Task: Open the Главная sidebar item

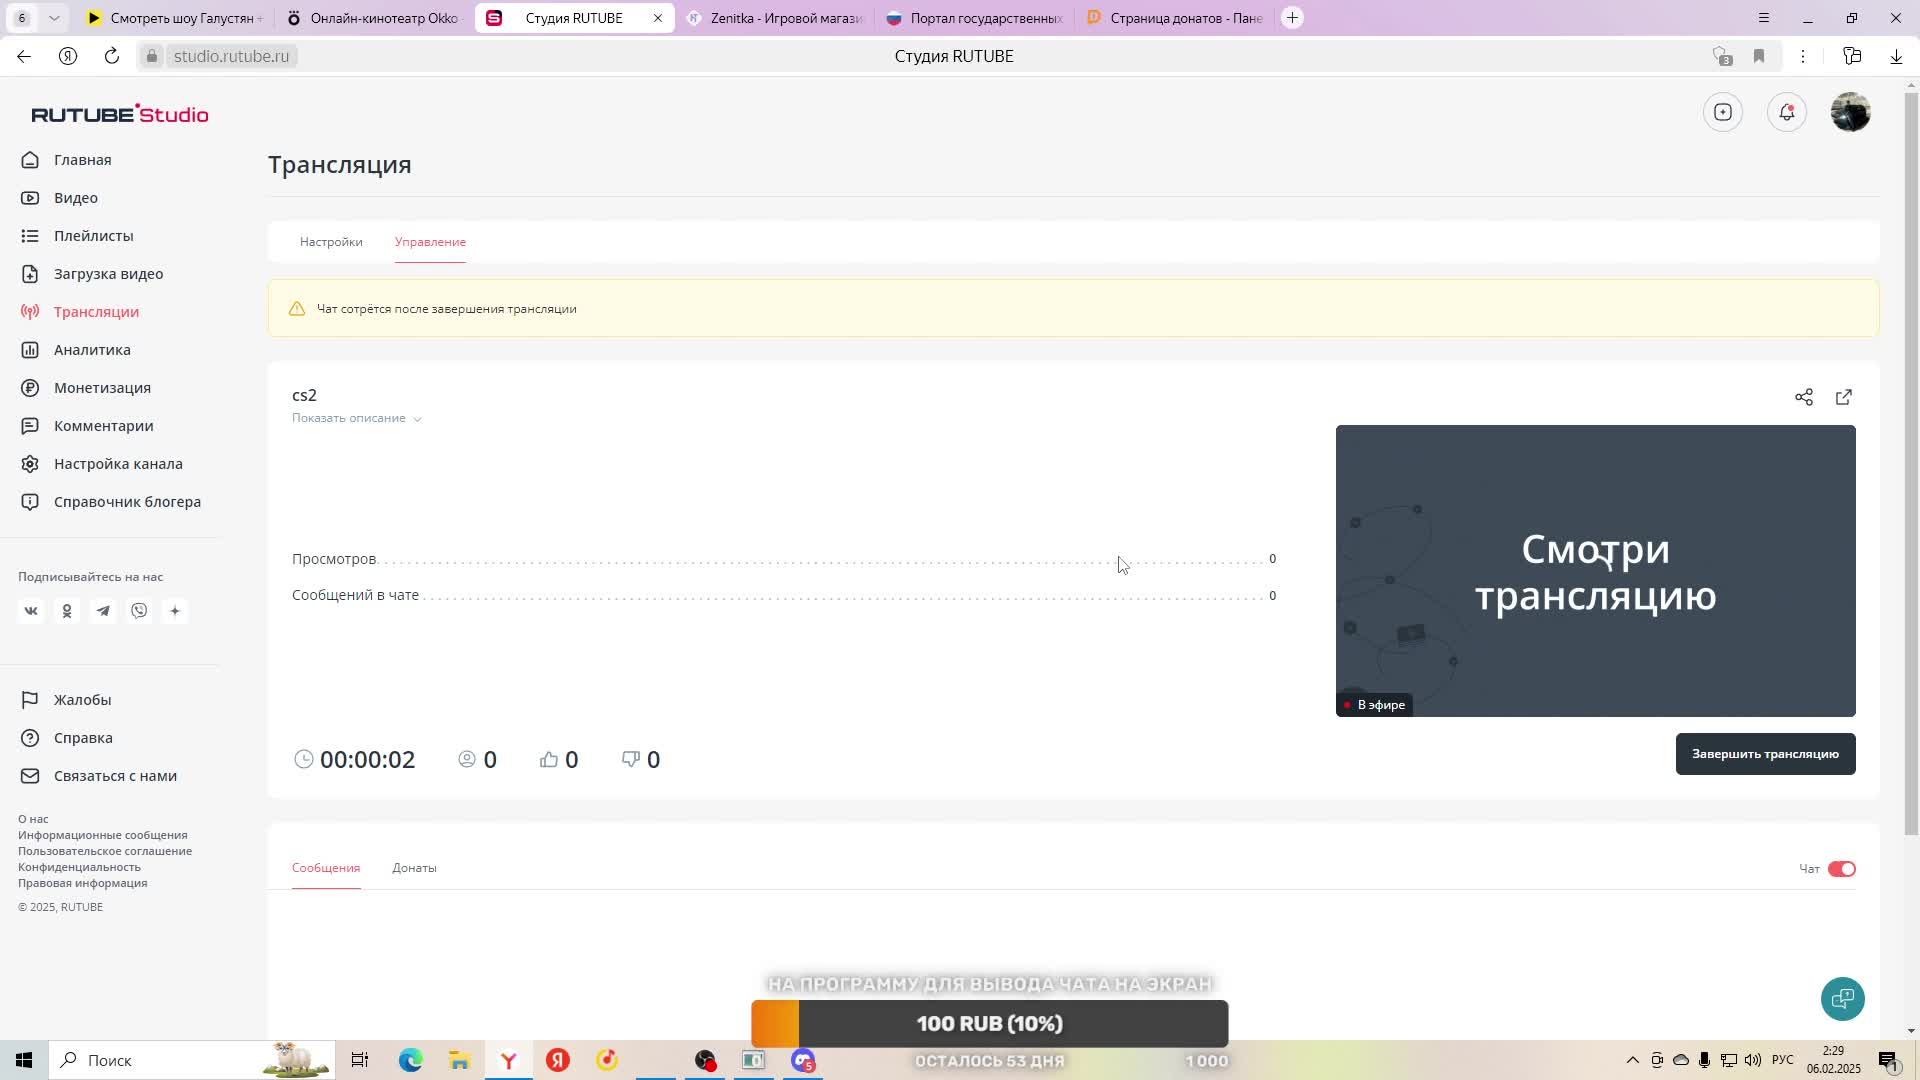Action: pyautogui.click(x=82, y=160)
